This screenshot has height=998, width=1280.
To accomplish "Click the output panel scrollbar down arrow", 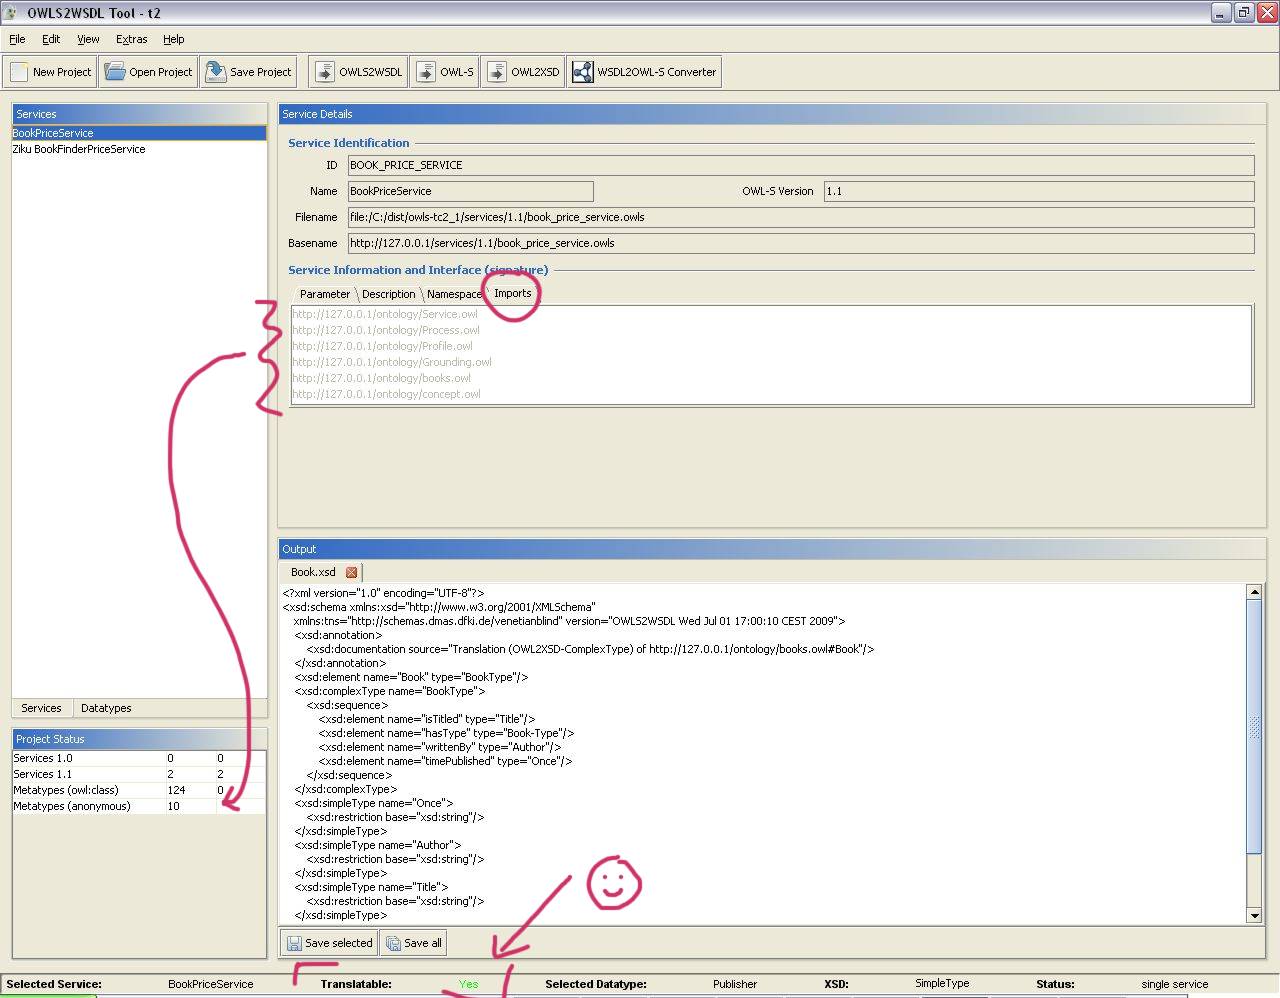I will [x=1255, y=916].
